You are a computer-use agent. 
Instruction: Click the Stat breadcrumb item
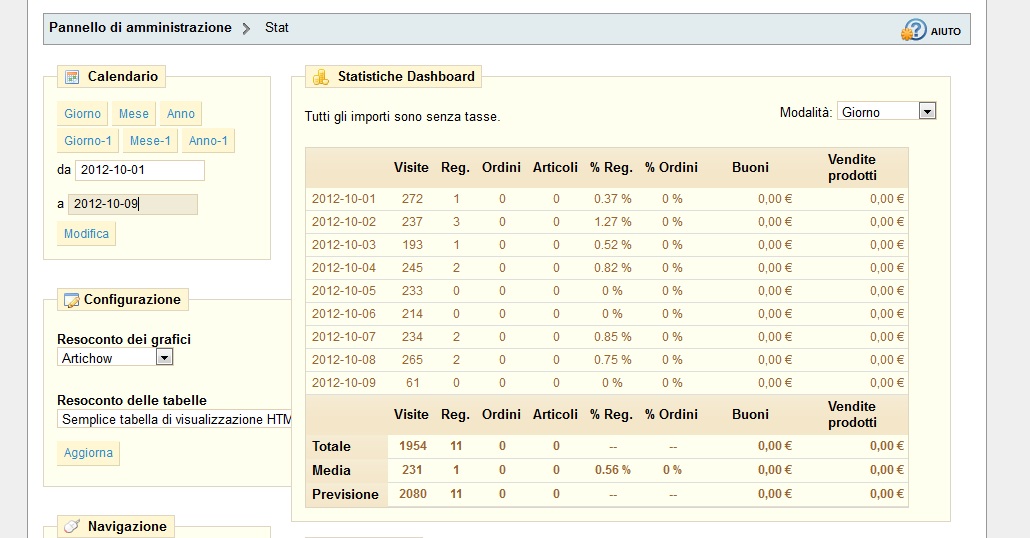click(x=277, y=28)
